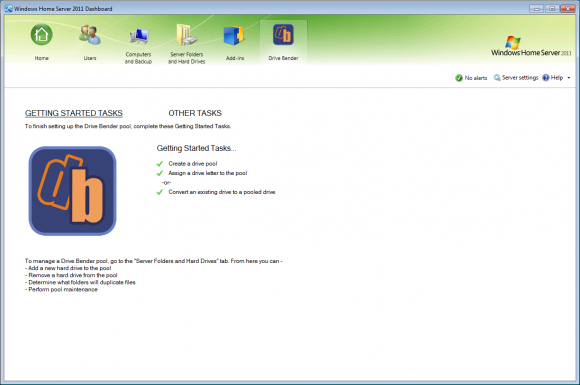Click the Server settings magnifier icon
The width and height of the screenshot is (580, 385).
click(497, 77)
